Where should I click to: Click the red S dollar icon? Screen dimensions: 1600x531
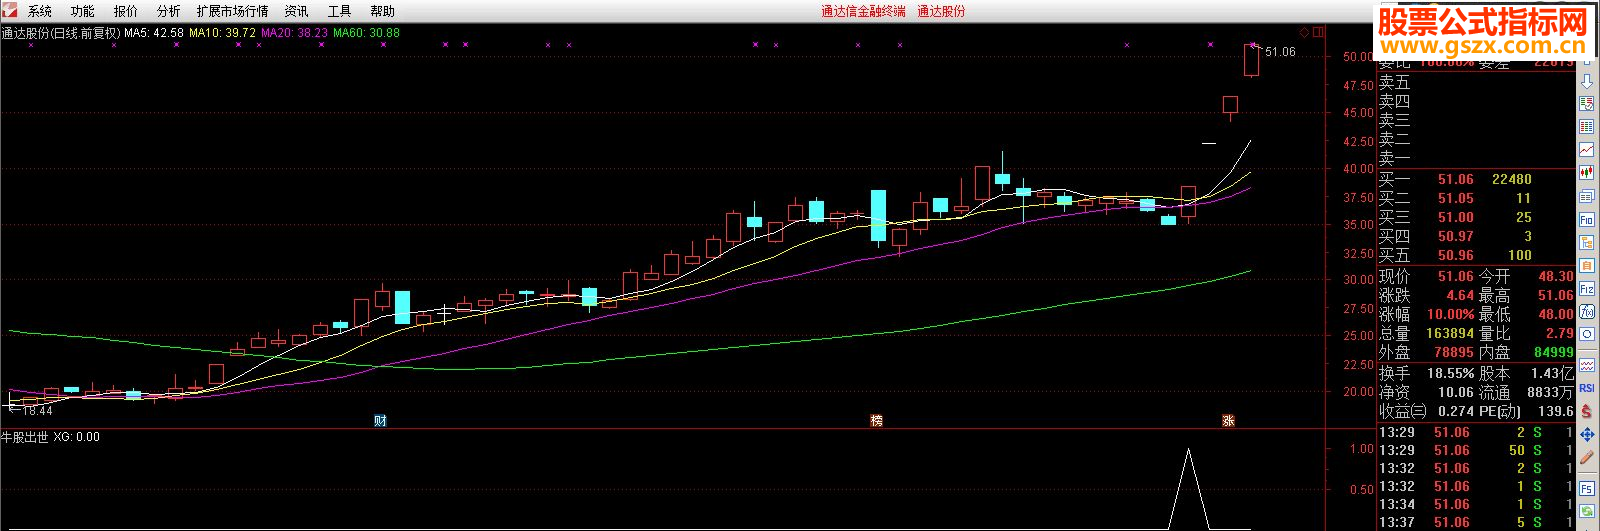[x=1587, y=411]
